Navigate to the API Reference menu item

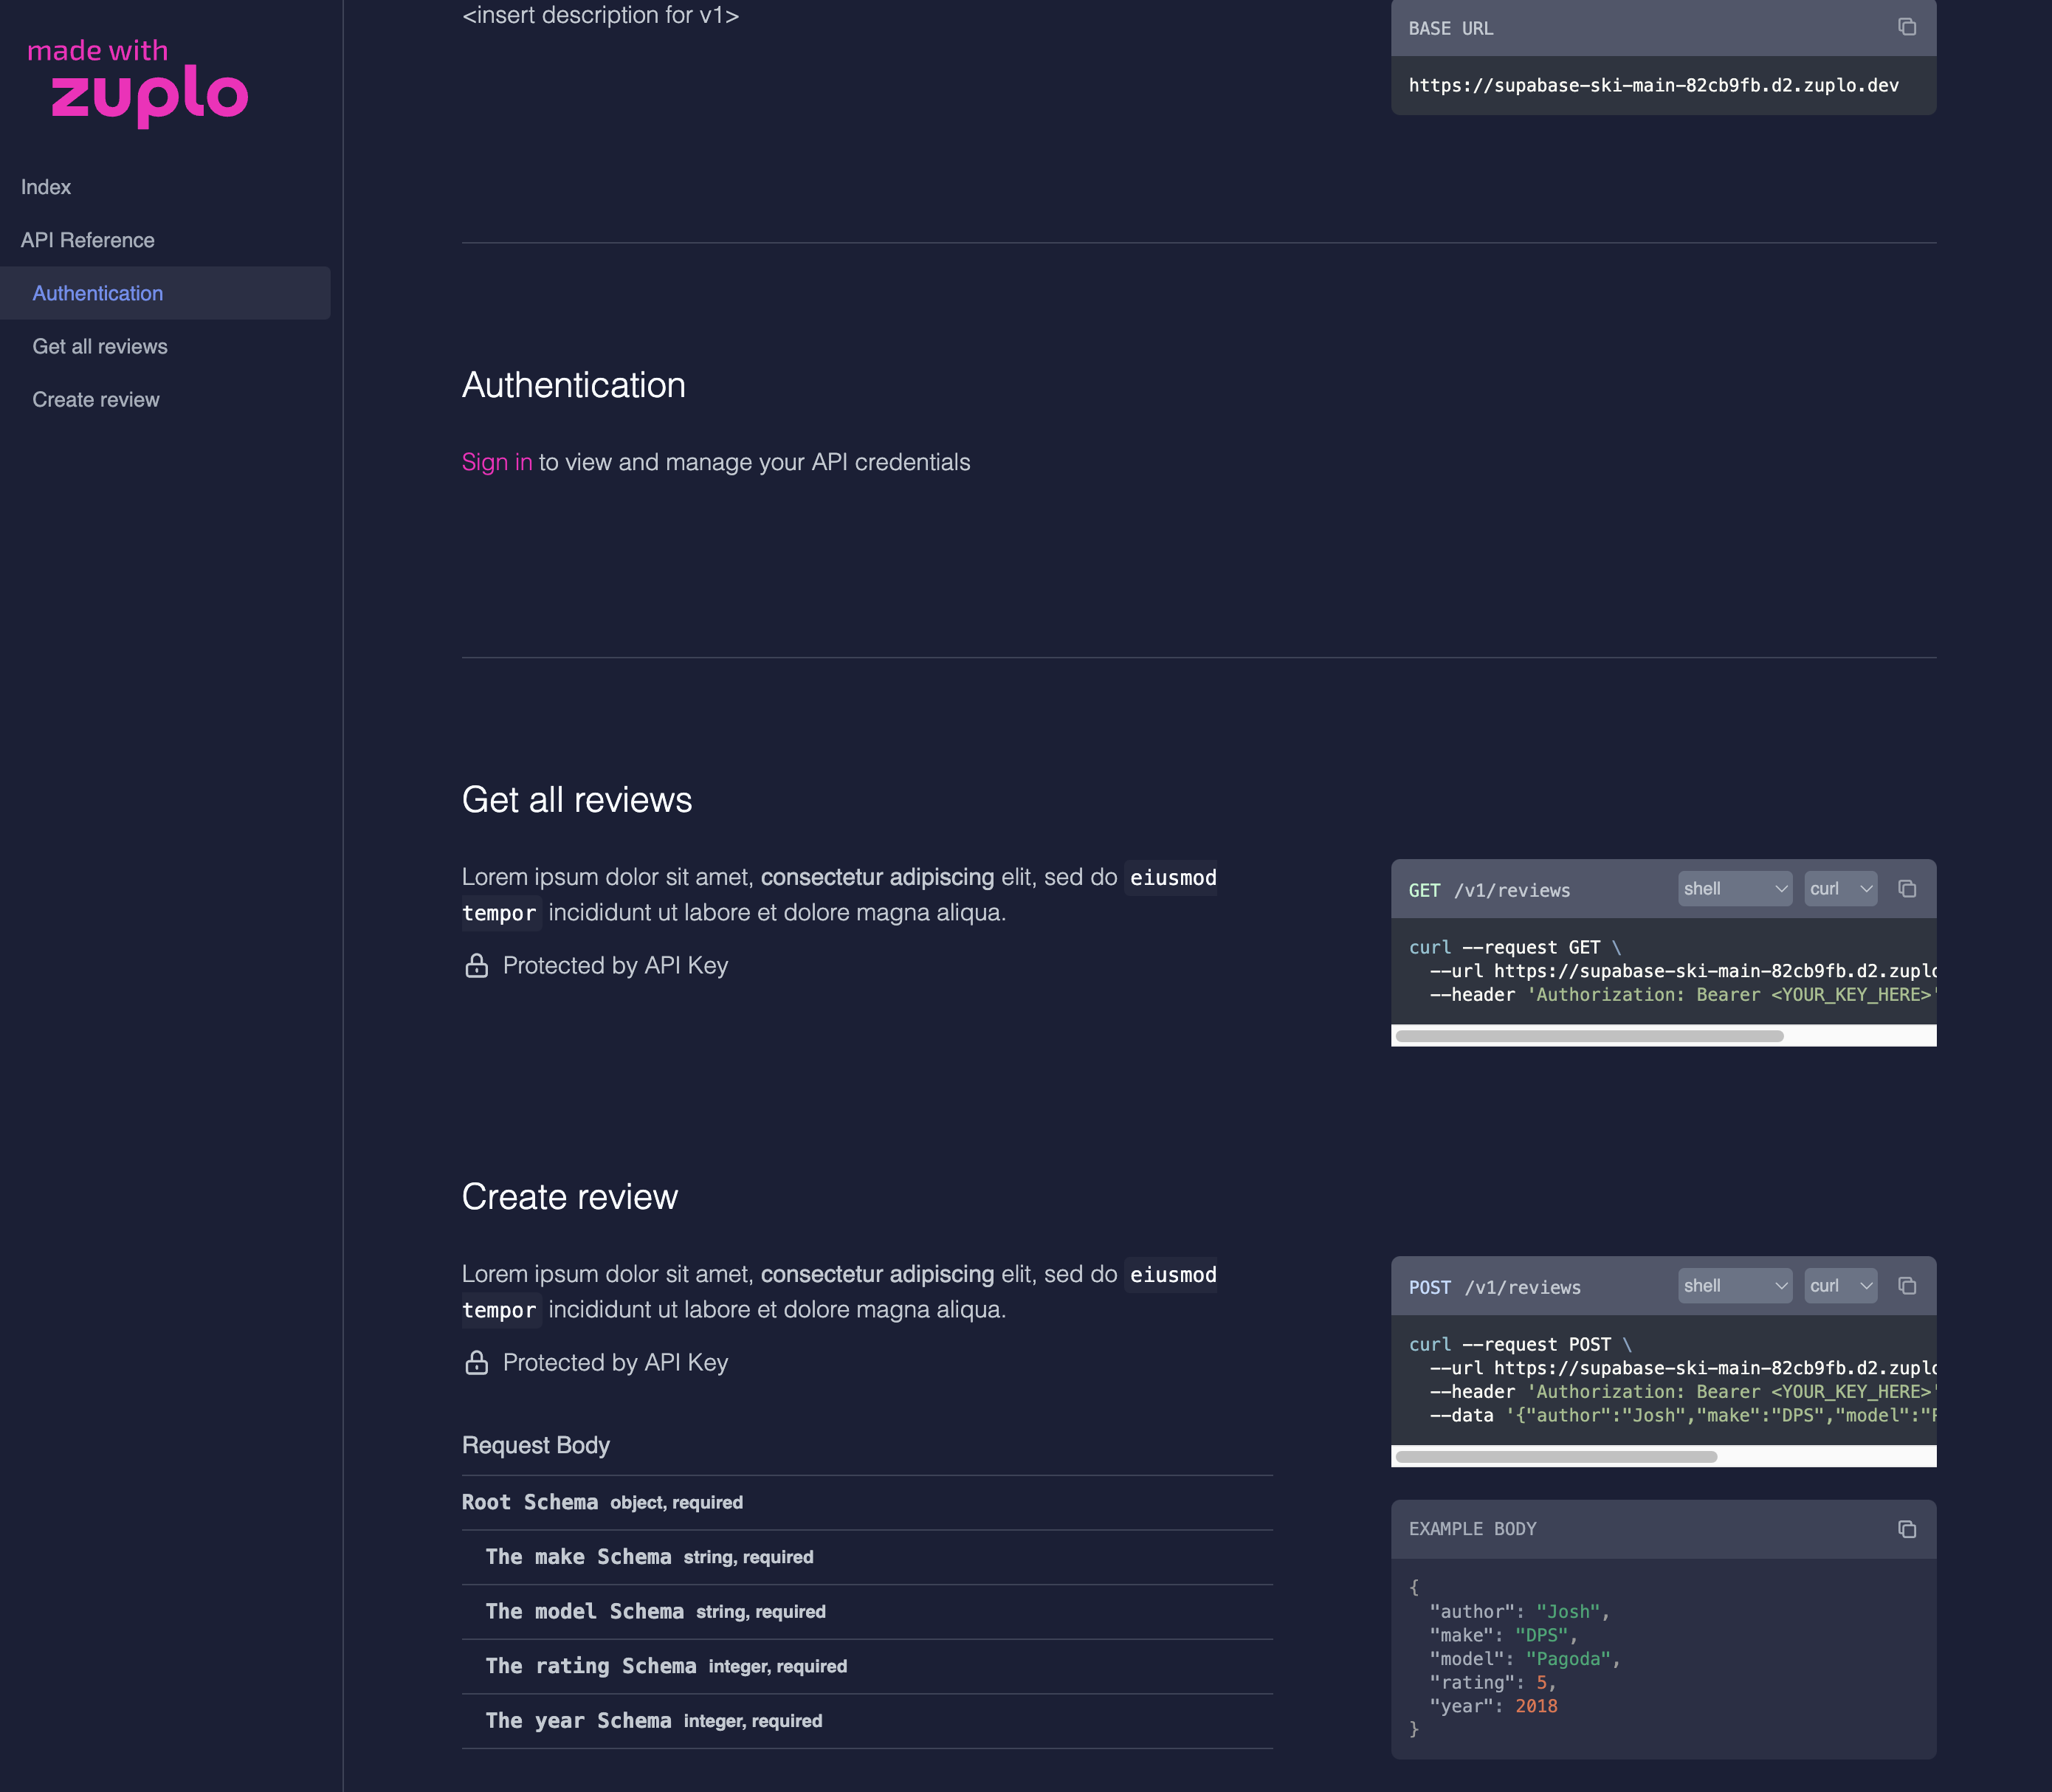pyautogui.click(x=87, y=239)
